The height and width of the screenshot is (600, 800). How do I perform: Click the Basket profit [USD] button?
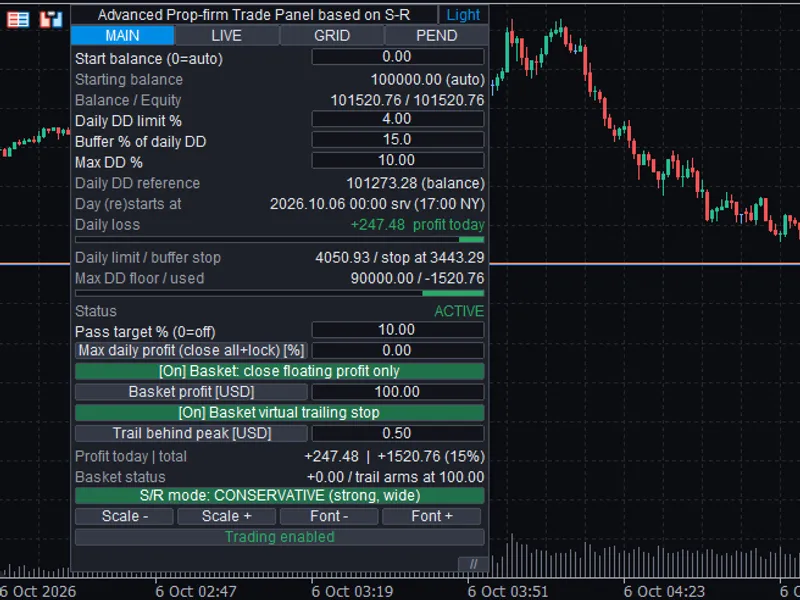pyautogui.click(x=191, y=392)
